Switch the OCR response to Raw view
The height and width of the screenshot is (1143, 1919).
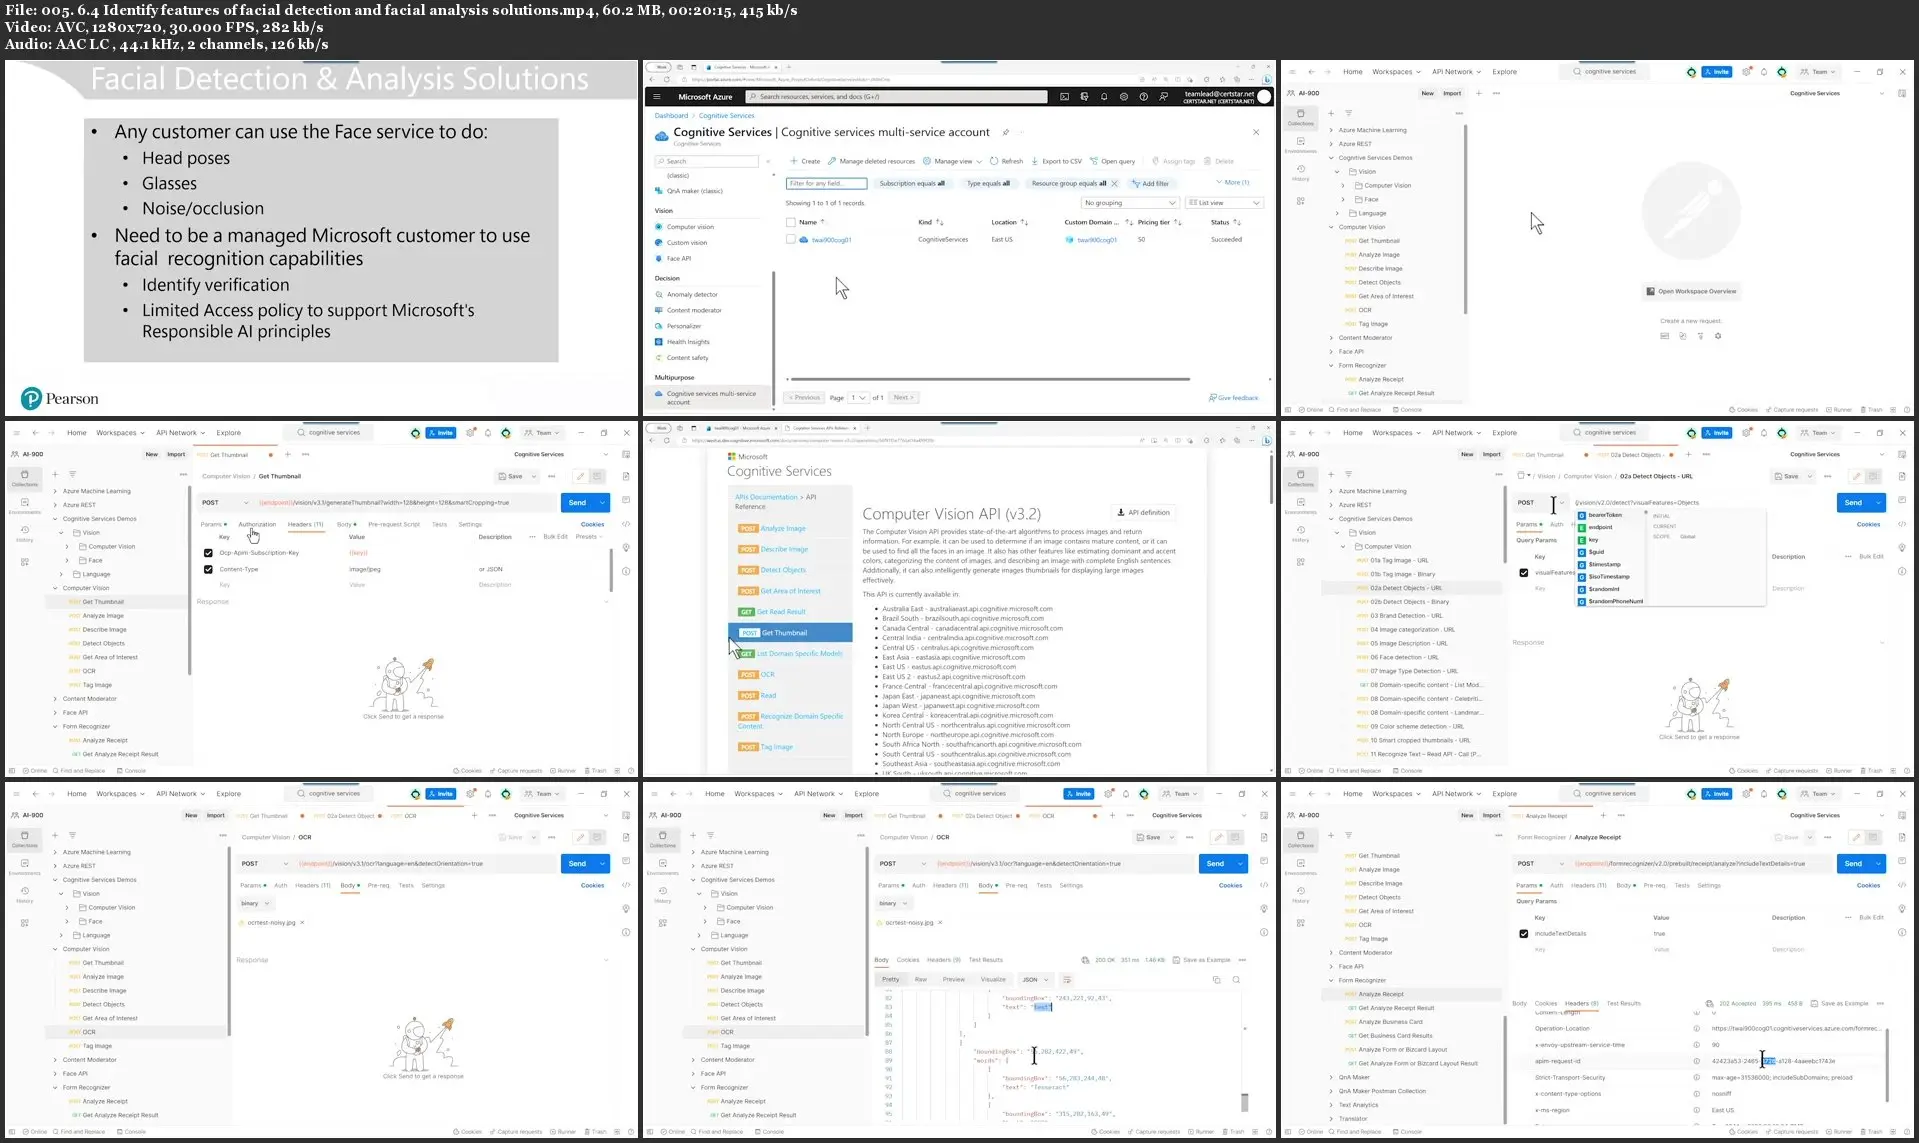pyautogui.click(x=921, y=980)
